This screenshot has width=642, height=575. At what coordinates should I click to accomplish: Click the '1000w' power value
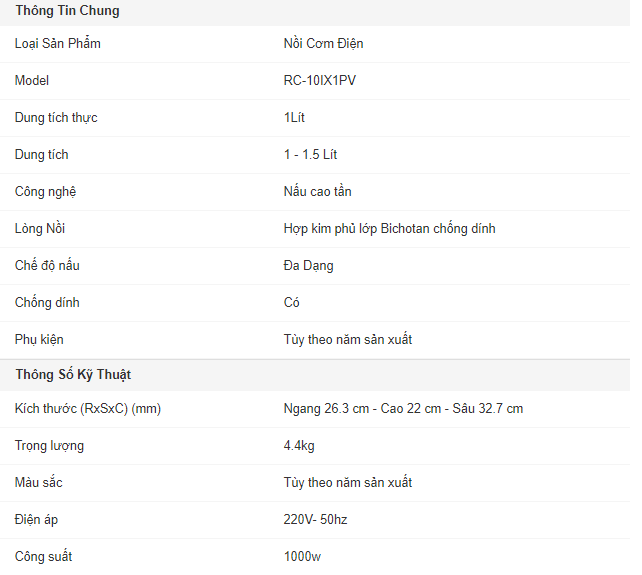pos(303,557)
